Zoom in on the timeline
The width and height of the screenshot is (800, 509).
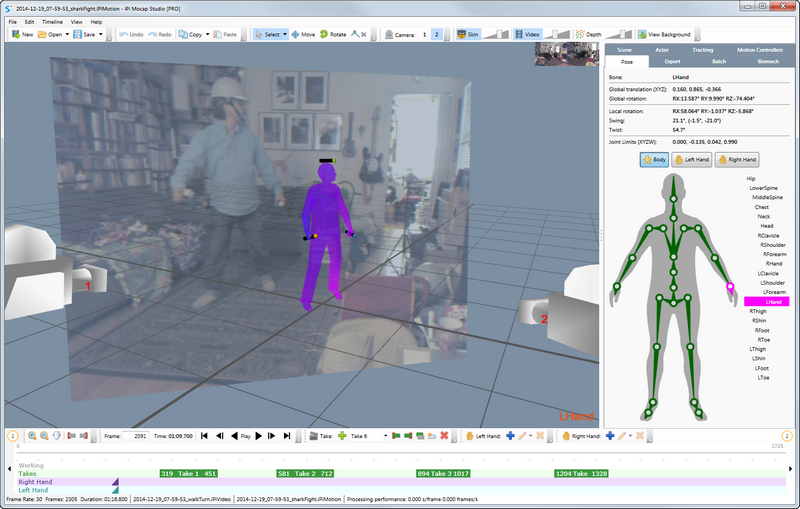click(x=32, y=436)
